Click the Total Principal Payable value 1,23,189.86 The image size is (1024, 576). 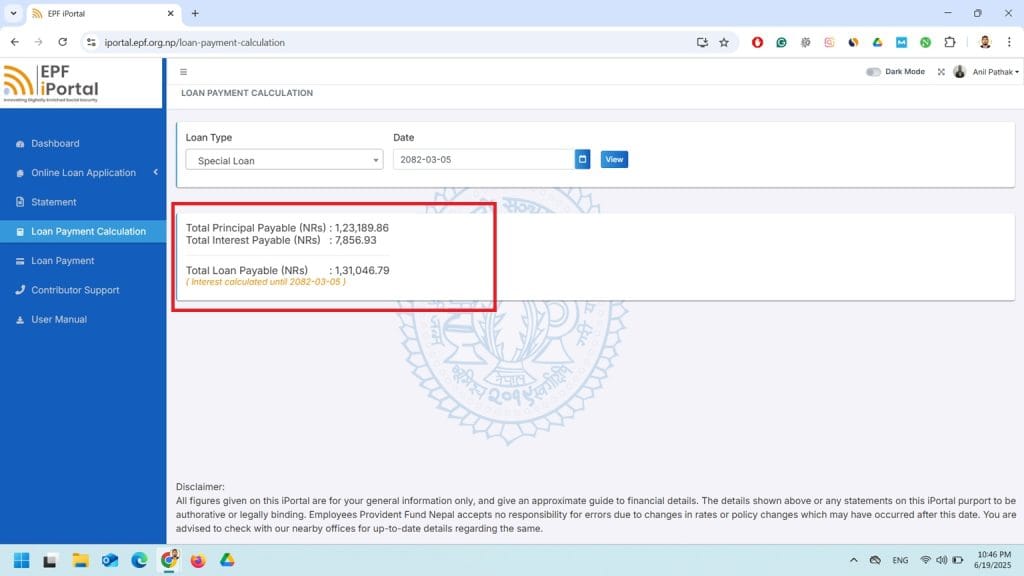tap(361, 228)
